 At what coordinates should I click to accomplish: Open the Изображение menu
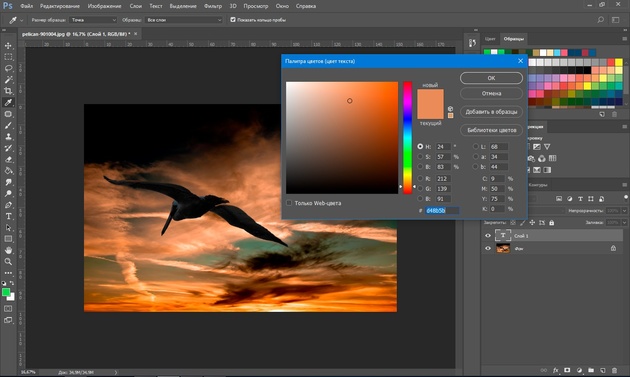tap(104, 6)
